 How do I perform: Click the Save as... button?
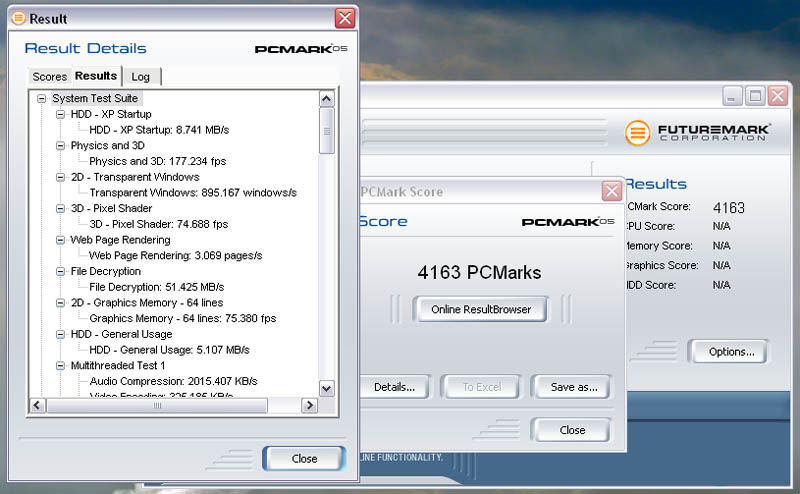coord(574,387)
